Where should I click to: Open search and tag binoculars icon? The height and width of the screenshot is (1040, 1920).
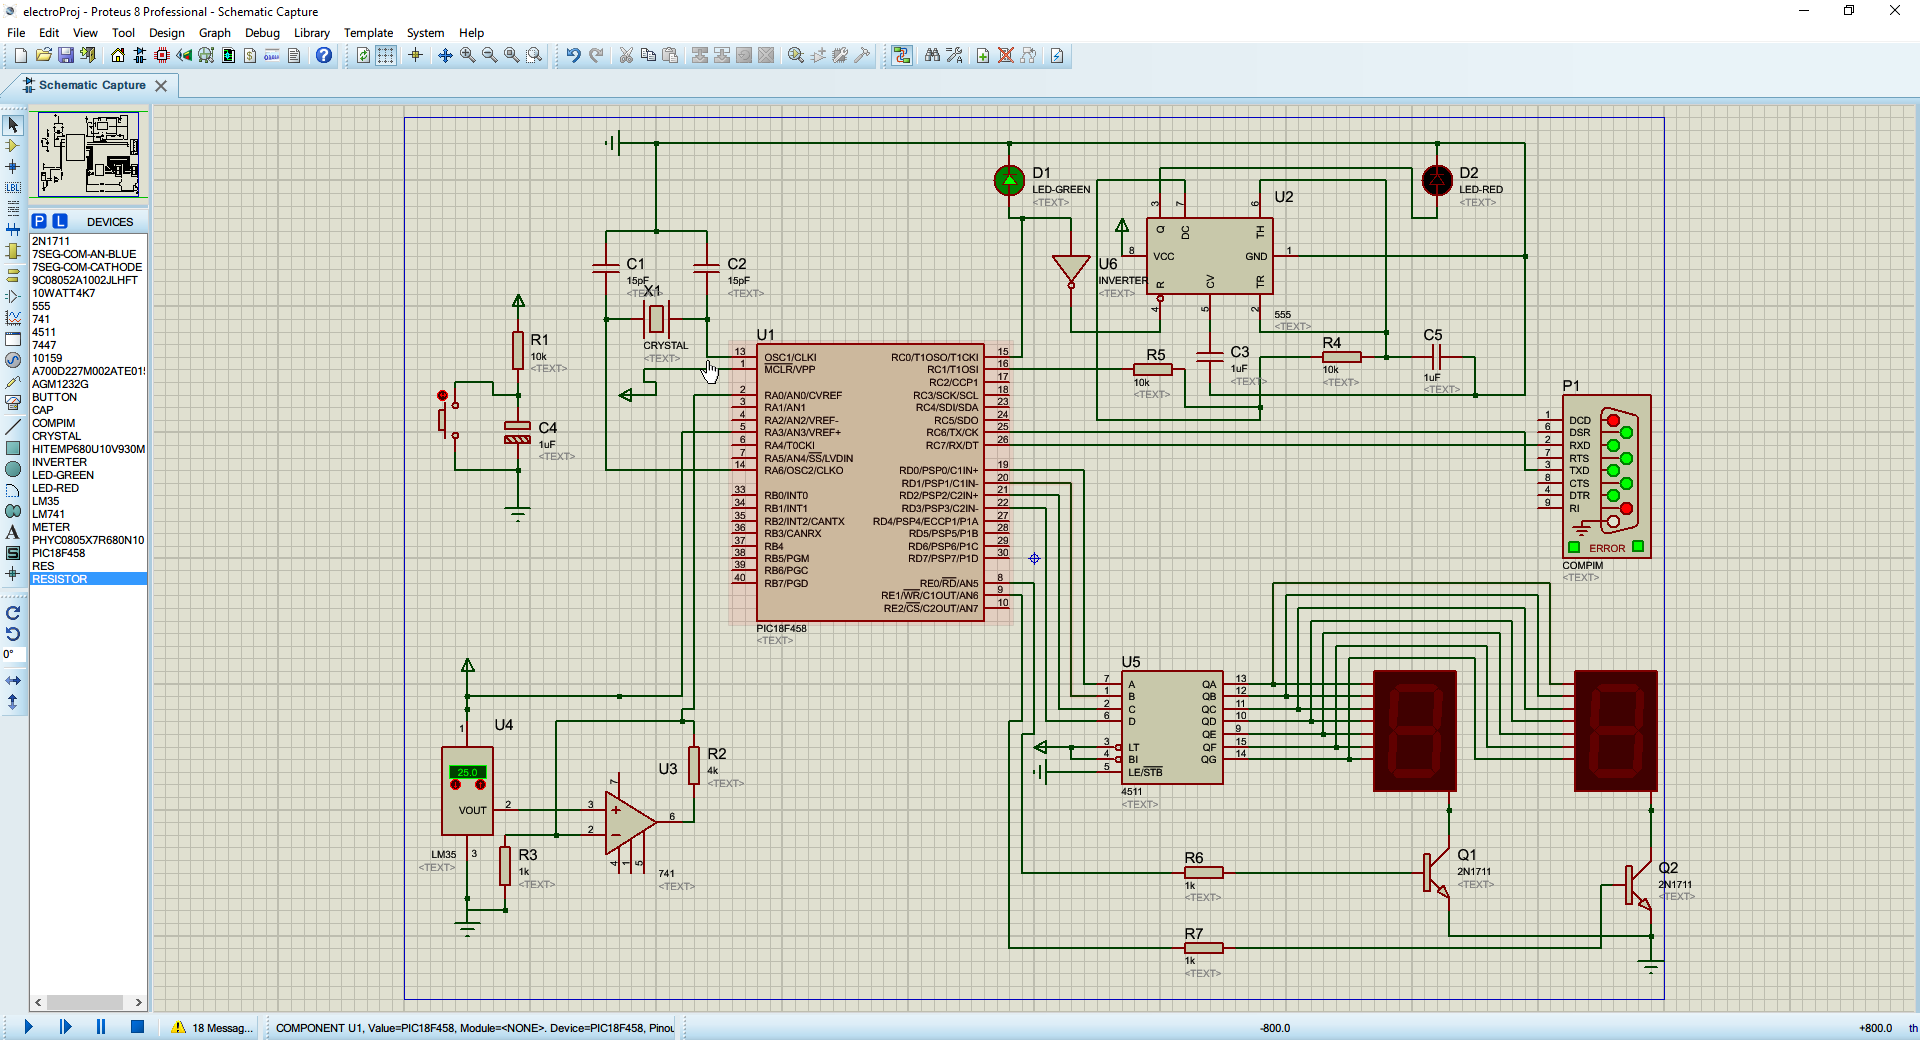[932, 56]
